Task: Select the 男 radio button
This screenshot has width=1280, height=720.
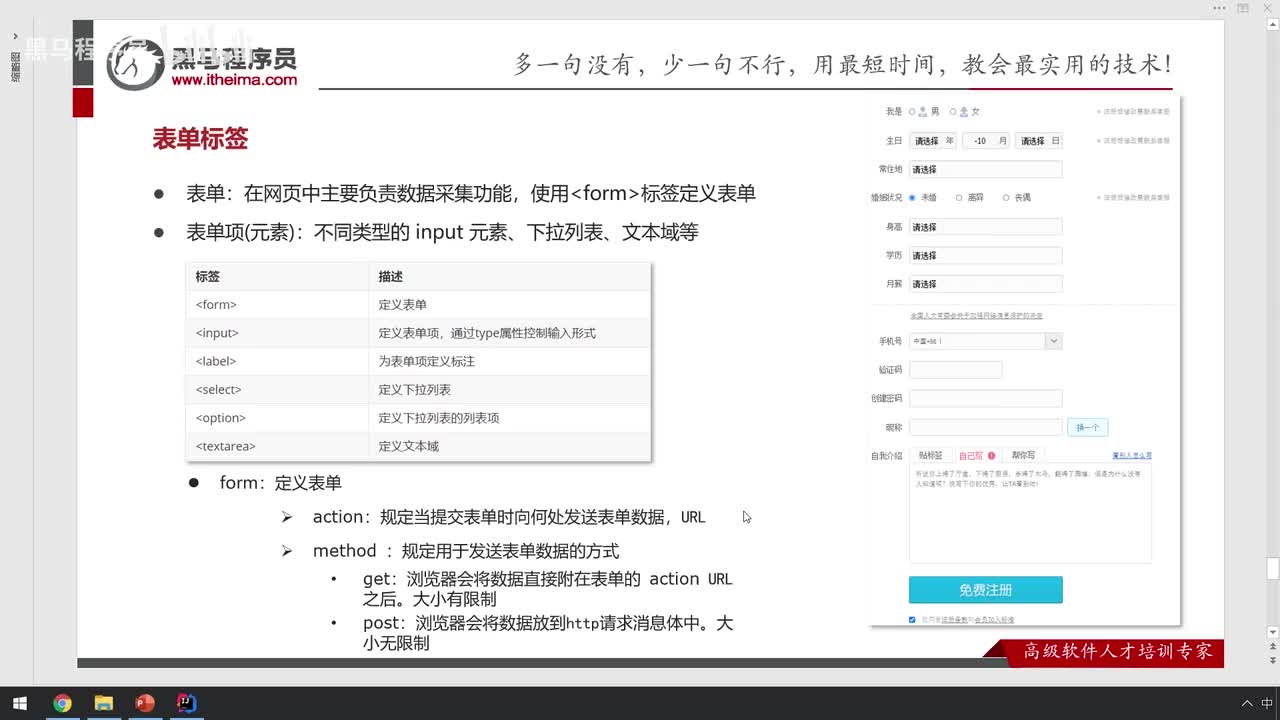Action: [x=912, y=112]
